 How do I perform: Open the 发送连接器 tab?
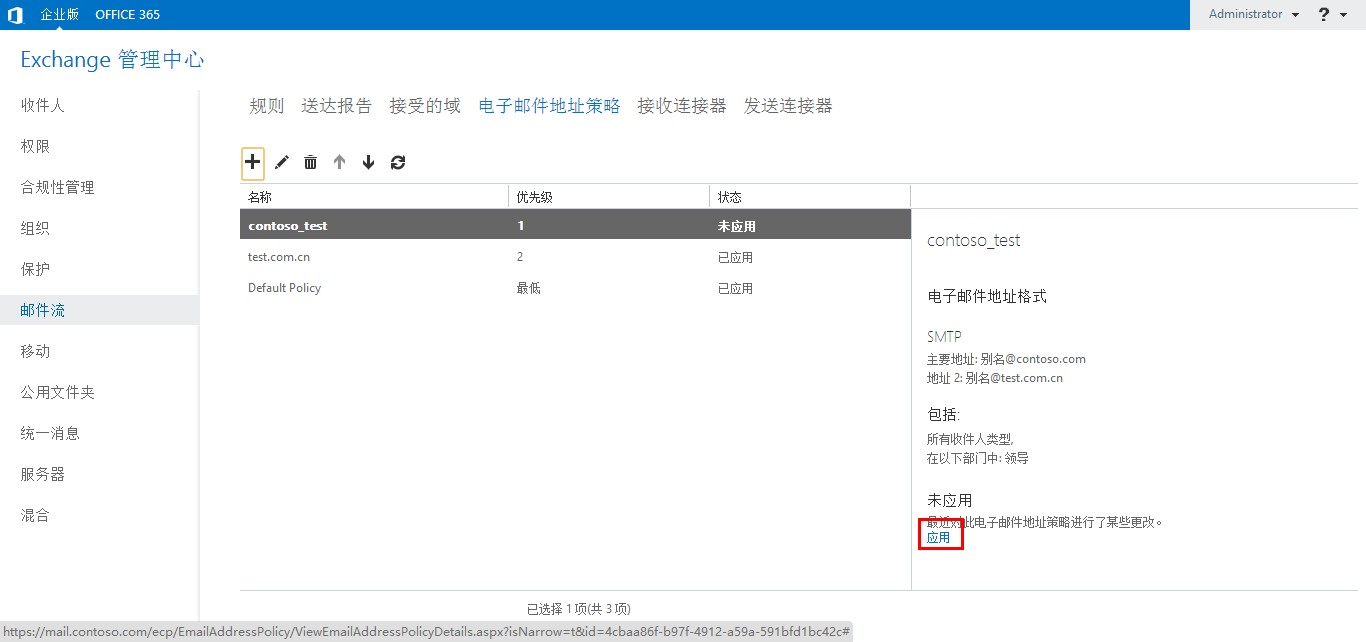pos(788,106)
